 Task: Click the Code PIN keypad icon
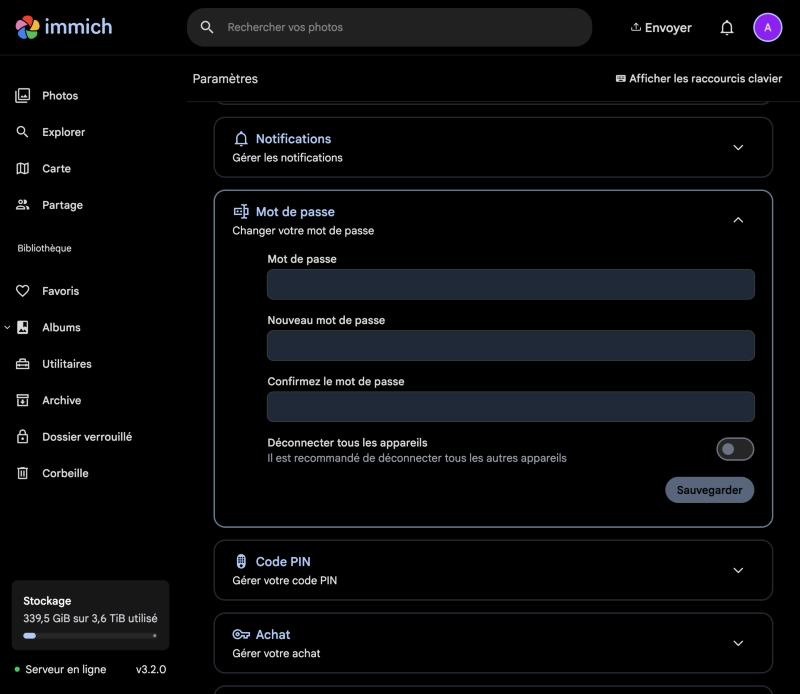tap(241, 561)
